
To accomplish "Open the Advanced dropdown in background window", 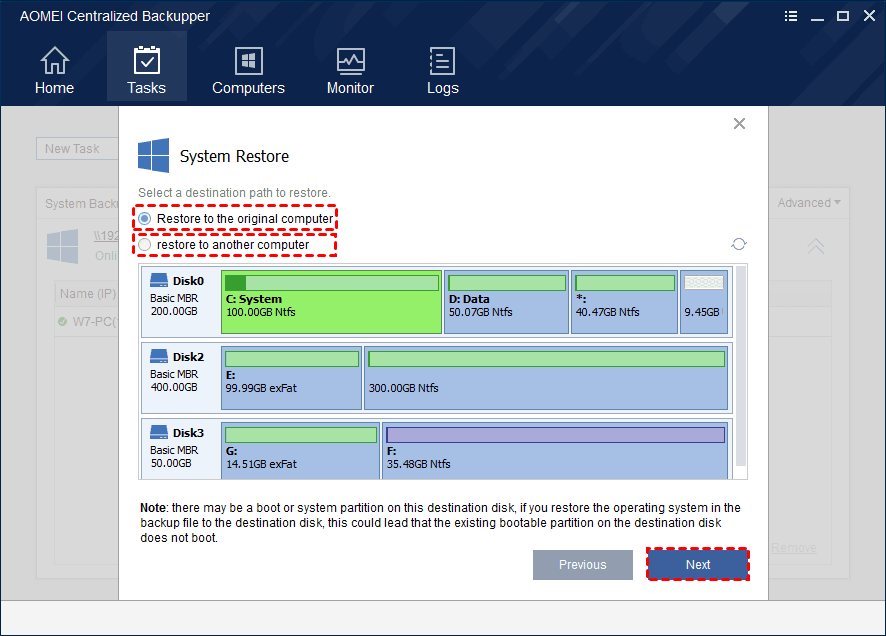I will click(x=809, y=203).
